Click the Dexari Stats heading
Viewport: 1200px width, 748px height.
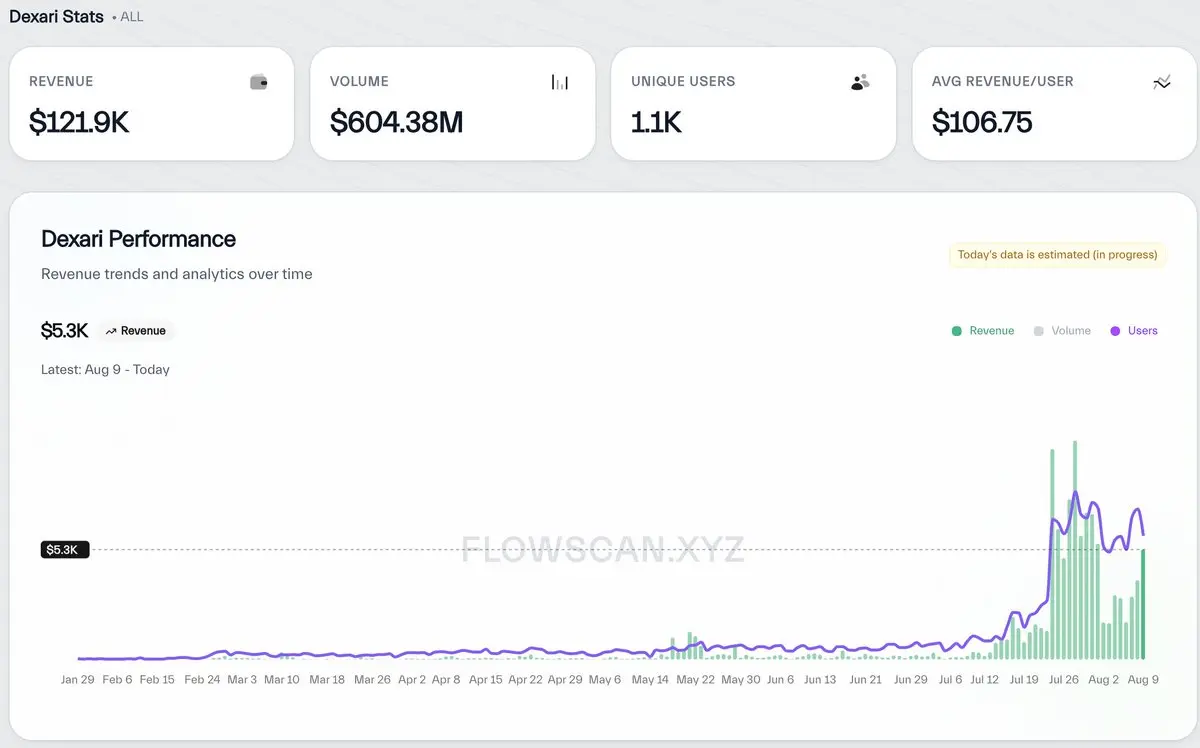click(56, 17)
